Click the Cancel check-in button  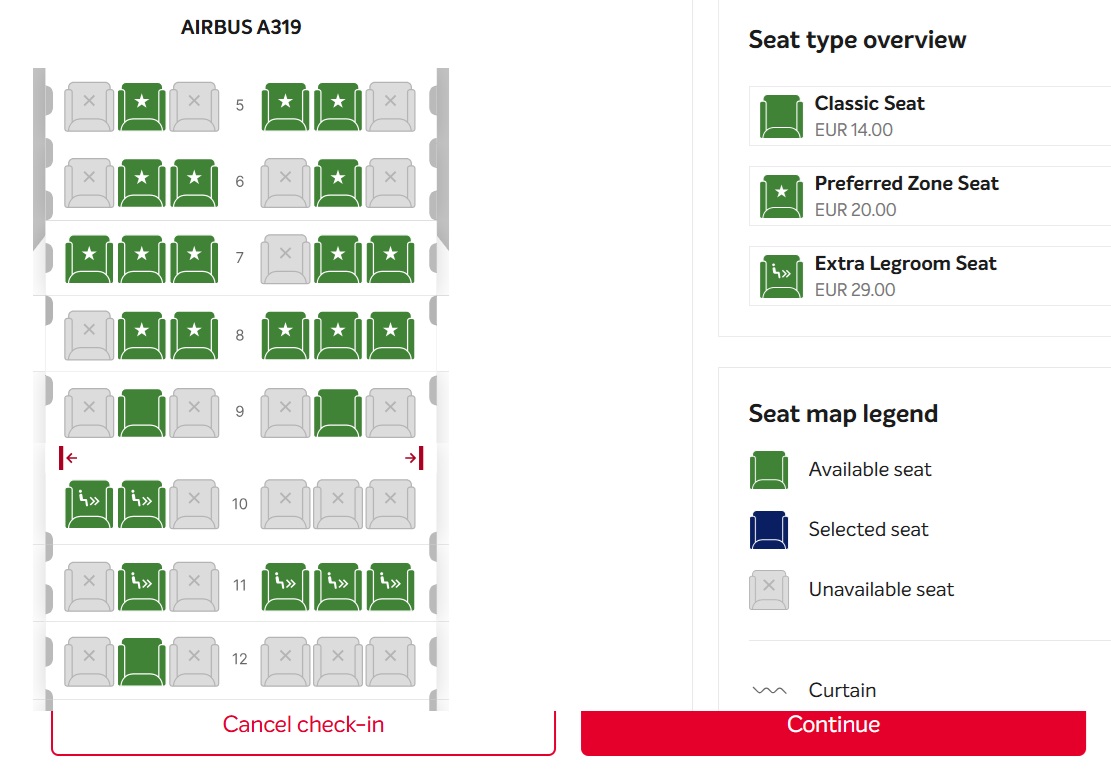tap(303, 727)
